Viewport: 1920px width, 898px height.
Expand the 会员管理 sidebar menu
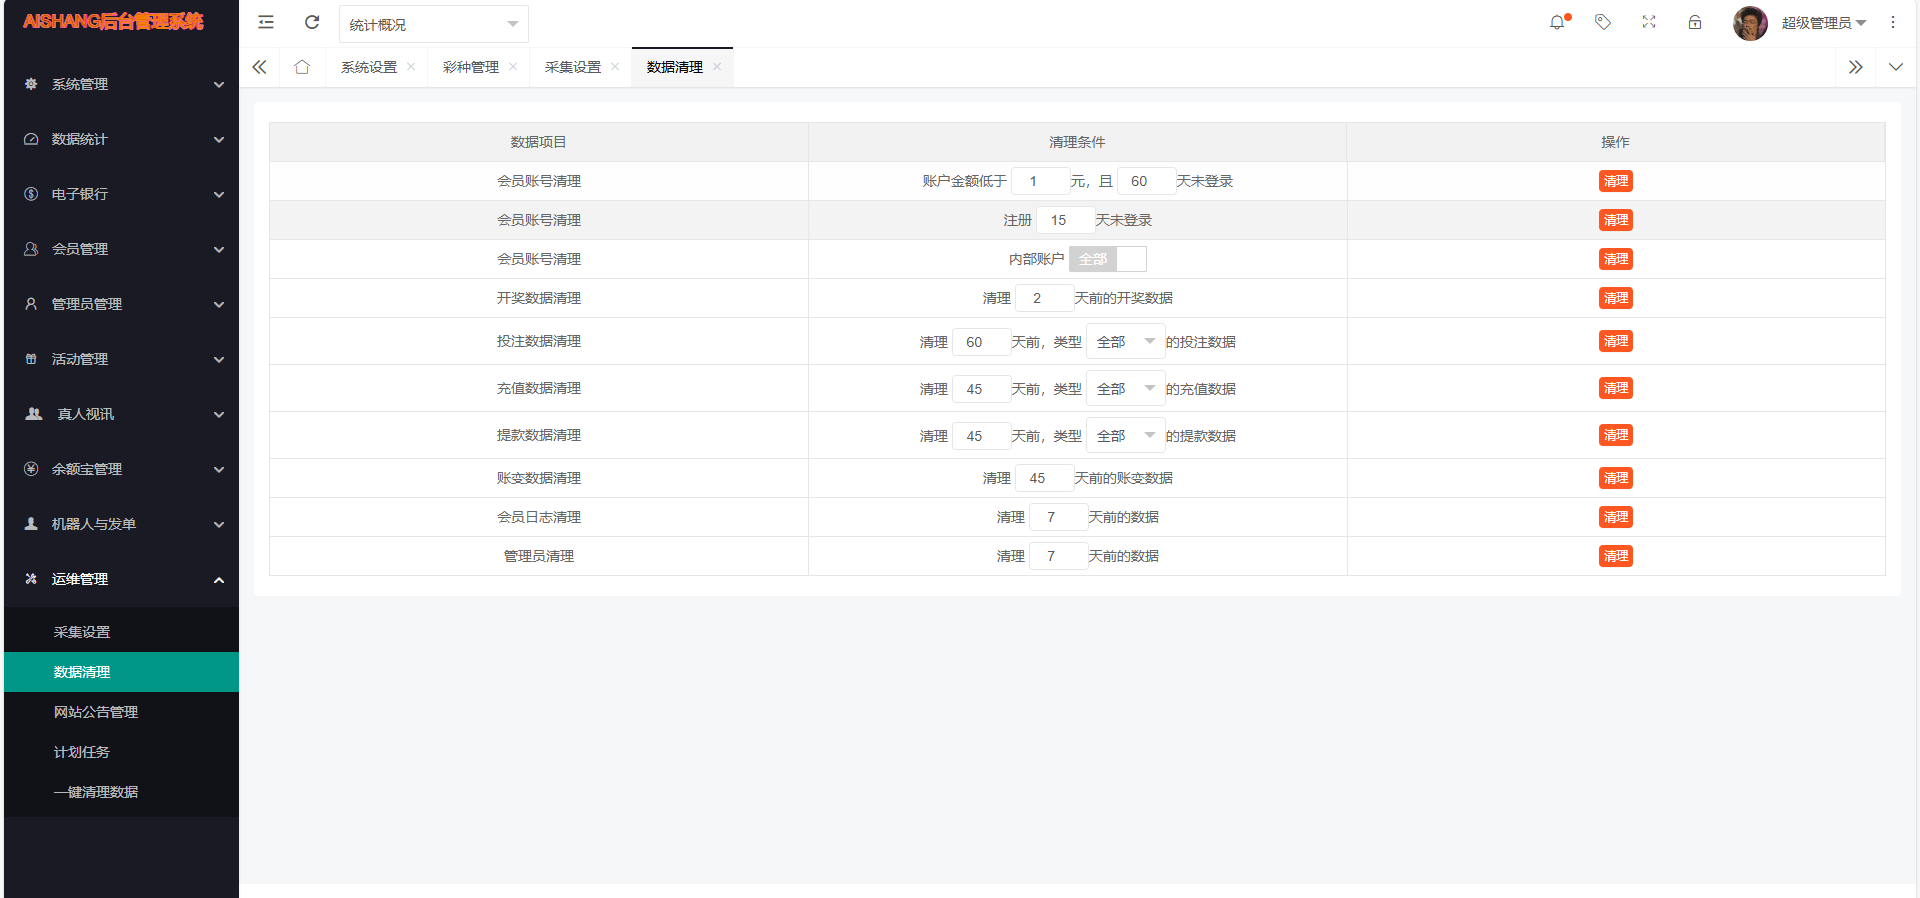tap(121, 249)
